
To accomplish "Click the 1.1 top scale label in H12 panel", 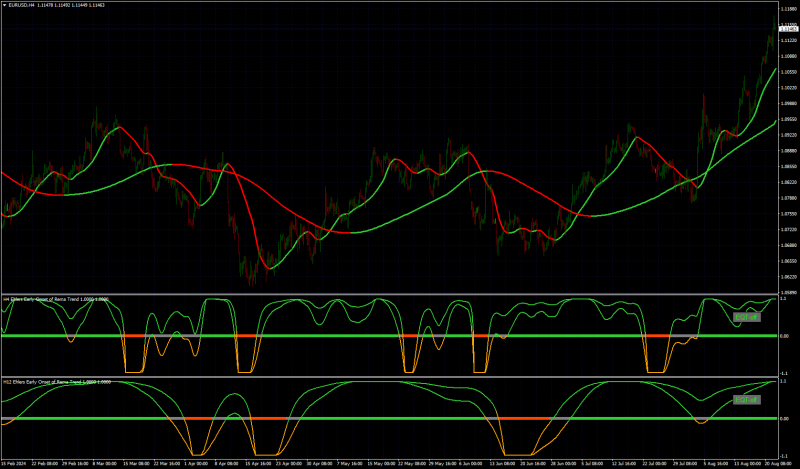I will tap(784, 382).
